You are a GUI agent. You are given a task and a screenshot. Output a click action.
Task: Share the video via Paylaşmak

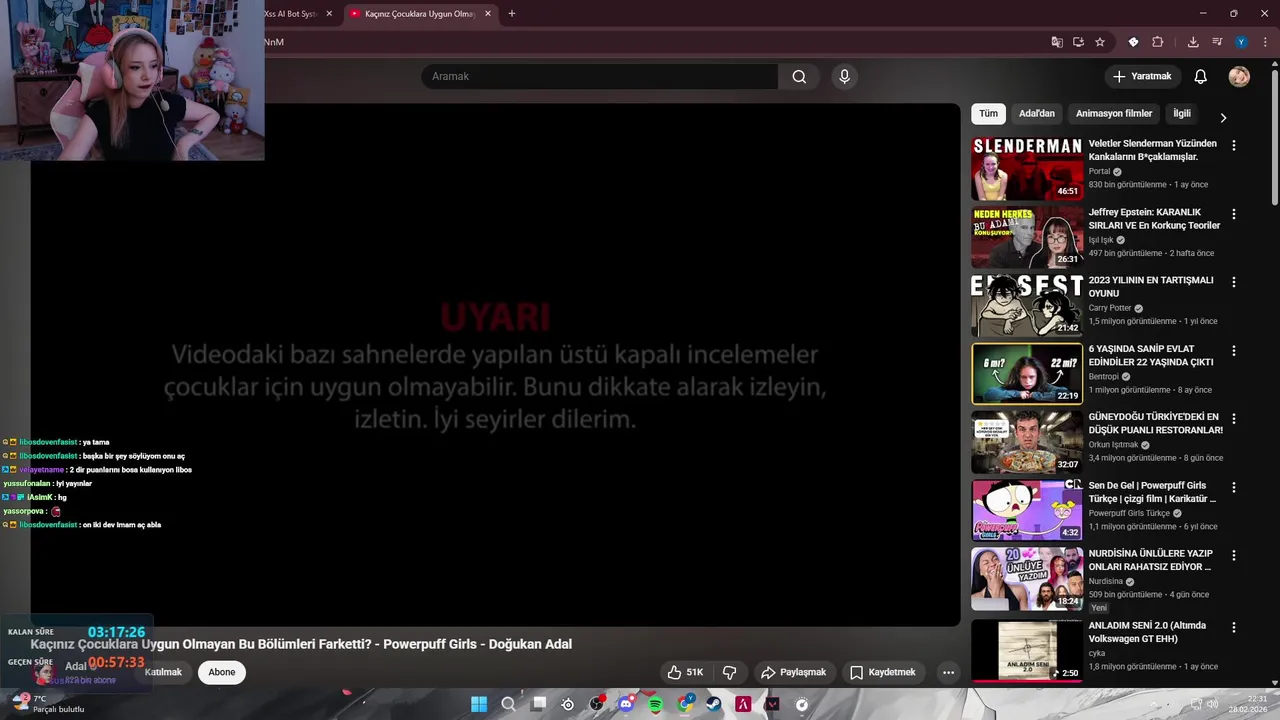[x=793, y=672]
